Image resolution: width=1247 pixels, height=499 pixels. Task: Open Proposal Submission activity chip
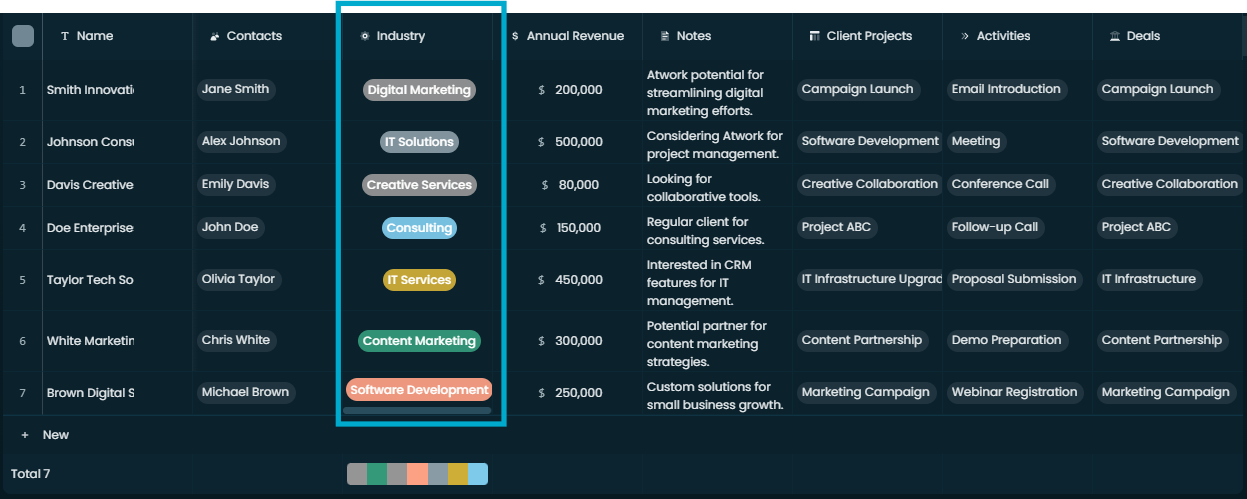click(x=1014, y=279)
